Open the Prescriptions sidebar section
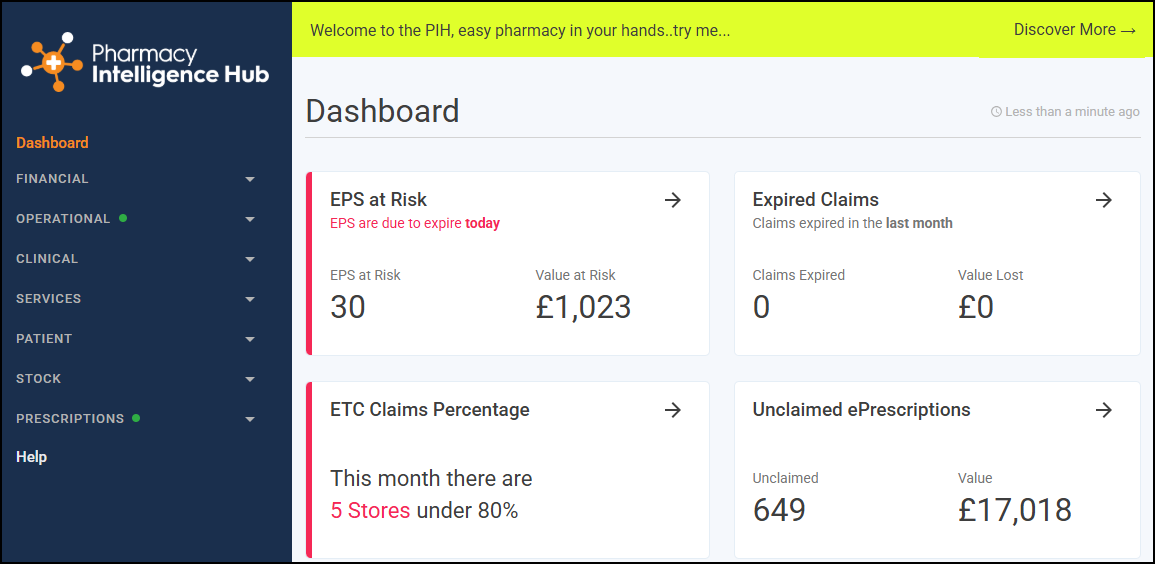 (70, 418)
